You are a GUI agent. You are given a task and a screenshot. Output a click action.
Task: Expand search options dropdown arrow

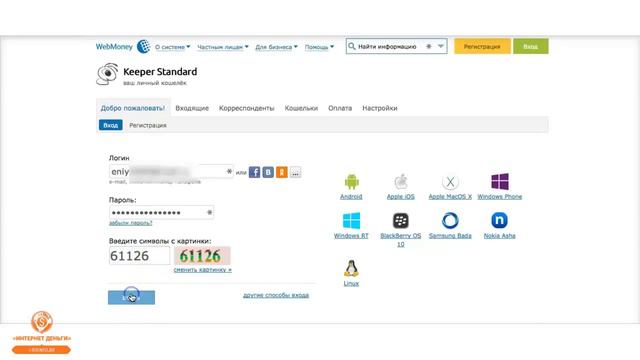click(441, 47)
